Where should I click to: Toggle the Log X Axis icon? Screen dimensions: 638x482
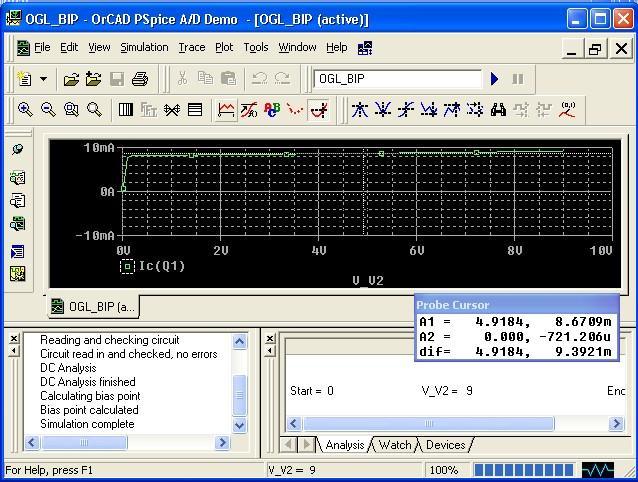tap(126, 110)
